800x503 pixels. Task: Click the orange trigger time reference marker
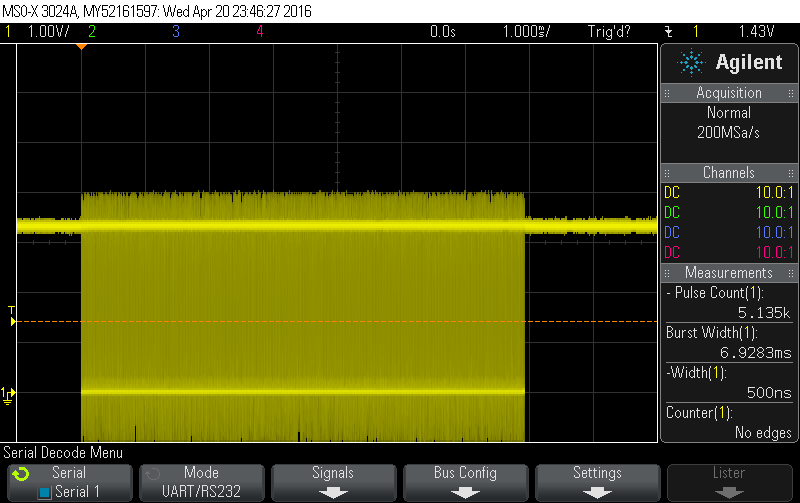[x=81, y=47]
